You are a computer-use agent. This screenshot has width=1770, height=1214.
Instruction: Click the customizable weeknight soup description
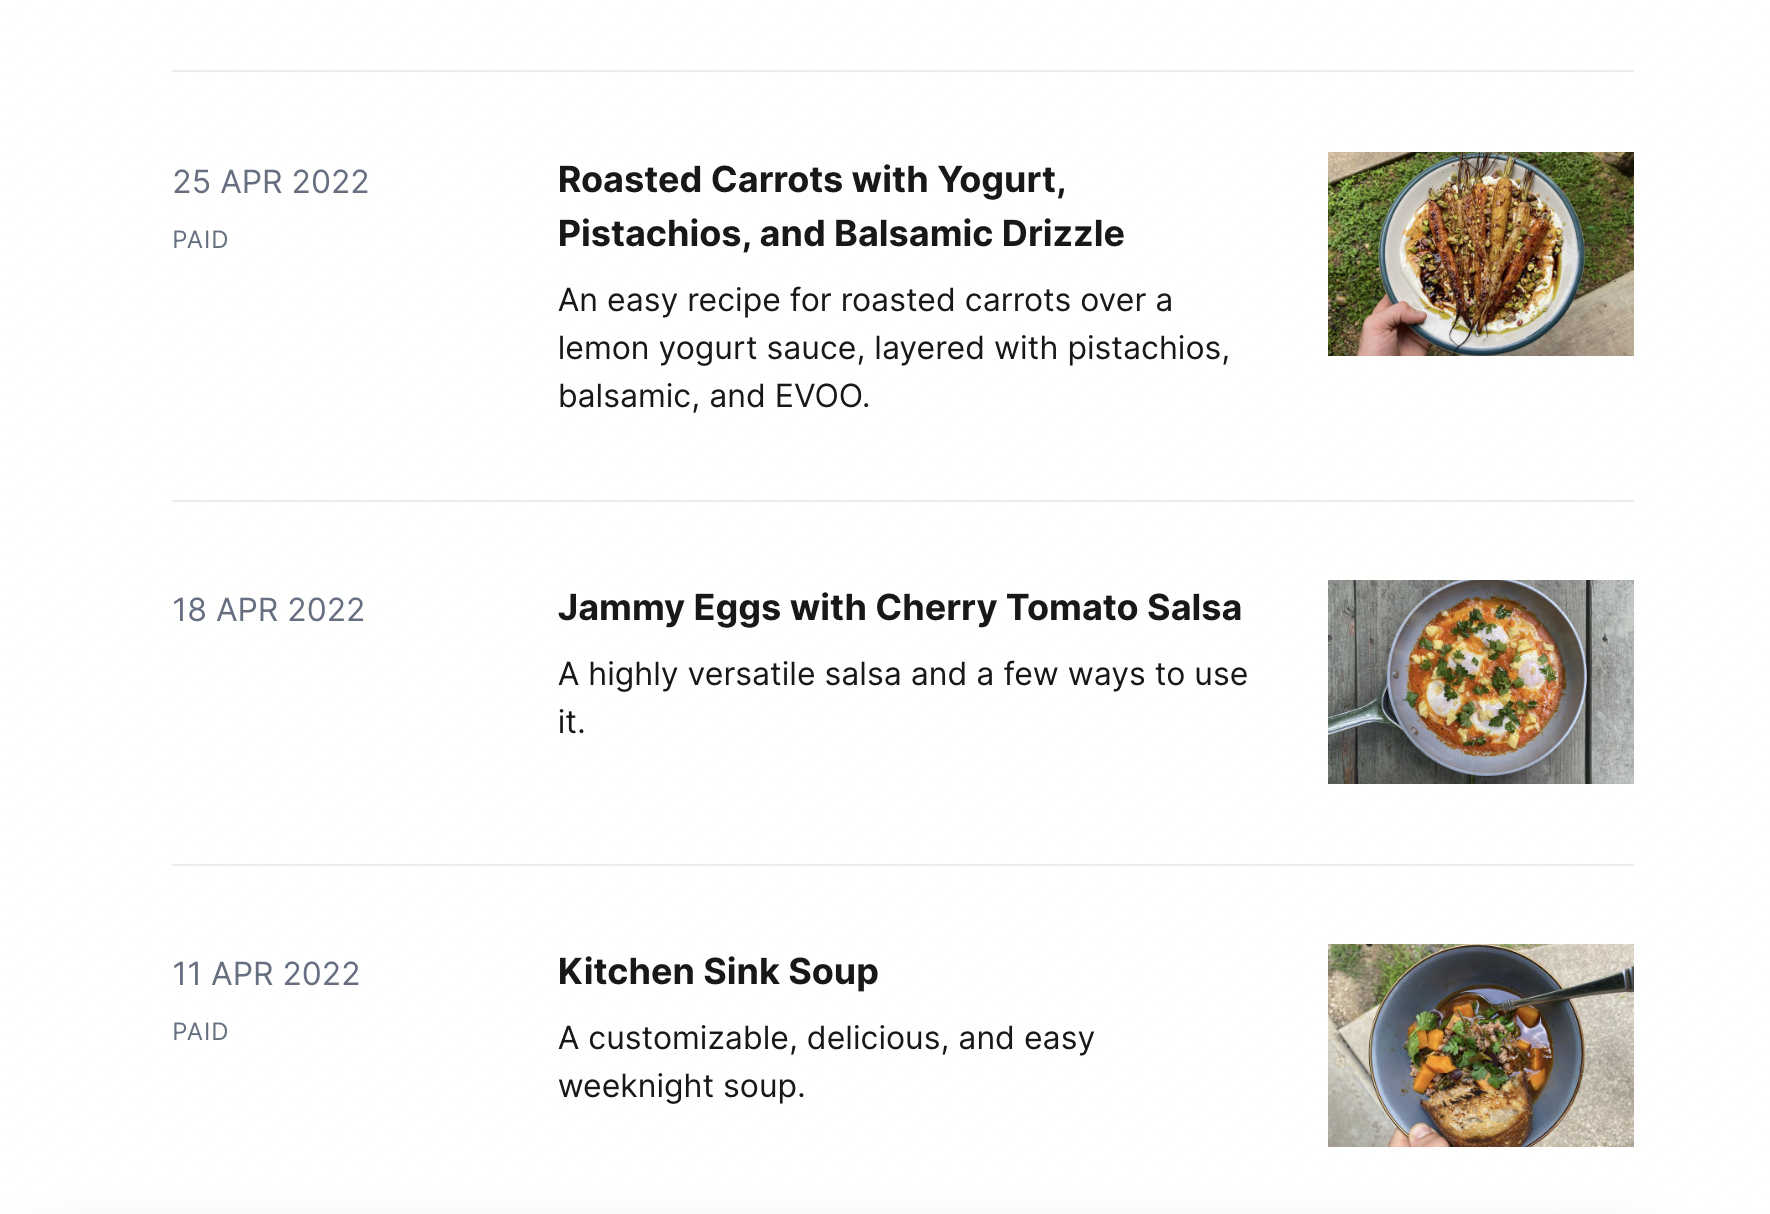coord(826,1039)
